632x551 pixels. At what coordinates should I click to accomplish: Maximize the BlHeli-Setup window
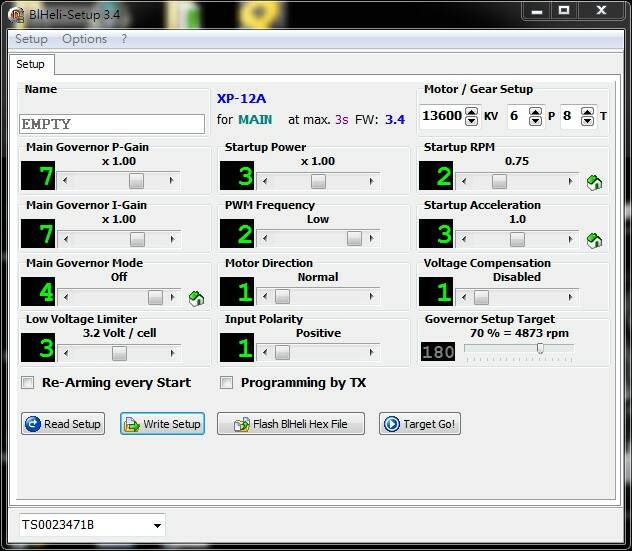click(563, 10)
